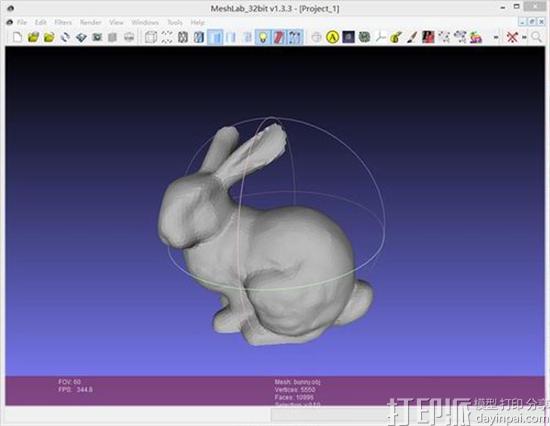The width and height of the screenshot is (550, 426).
Task: Click the second point-cluster selection tool
Action: (x=460, y=37)
